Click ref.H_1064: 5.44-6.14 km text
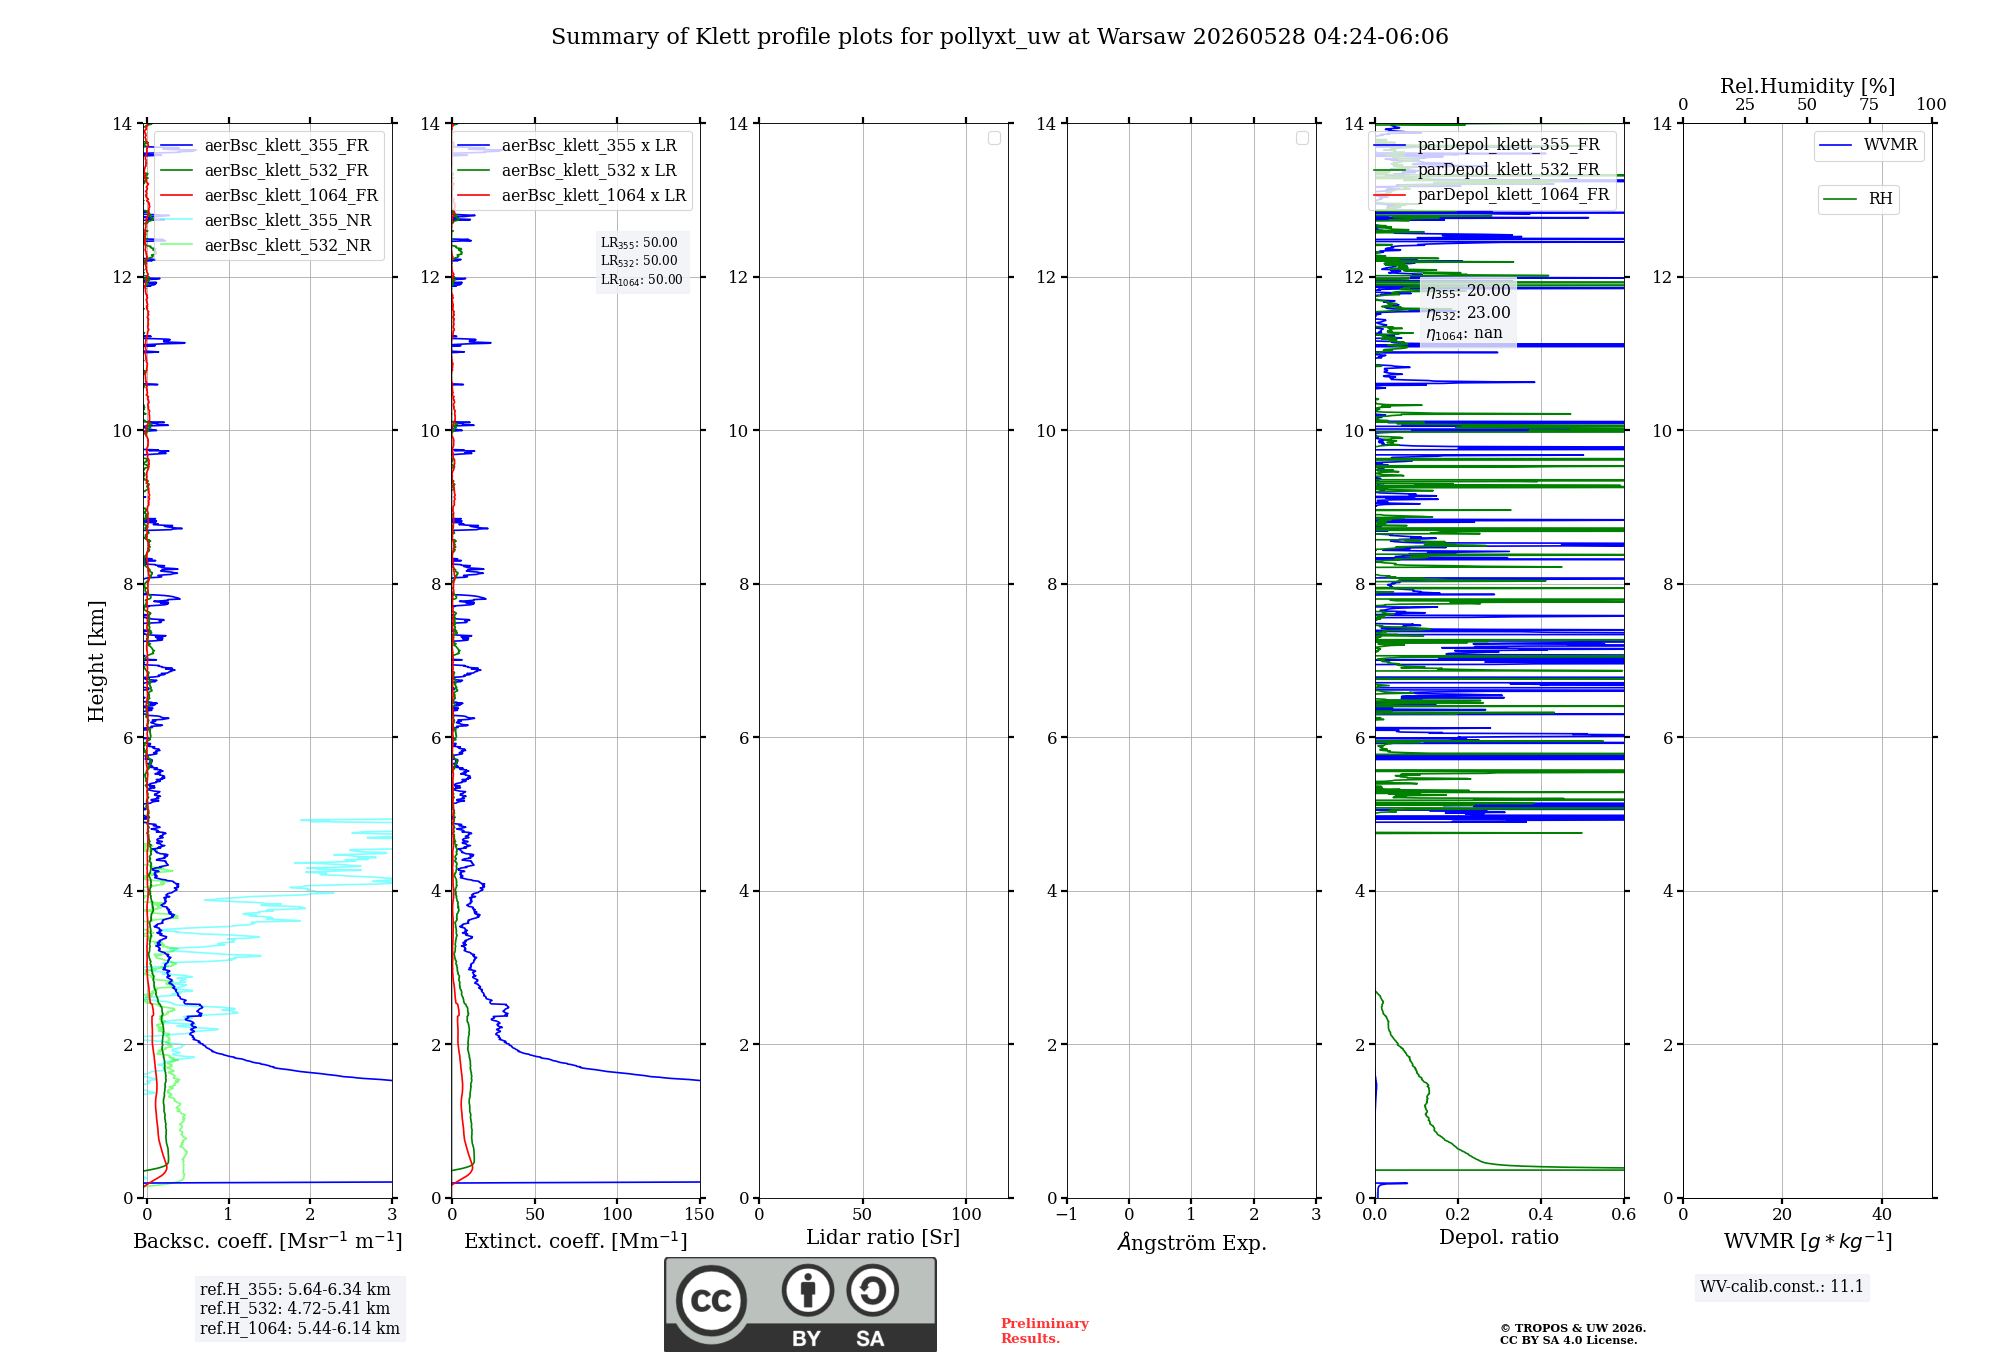Viewport: 2000px width, 1360px height. tap(300, 1329)
